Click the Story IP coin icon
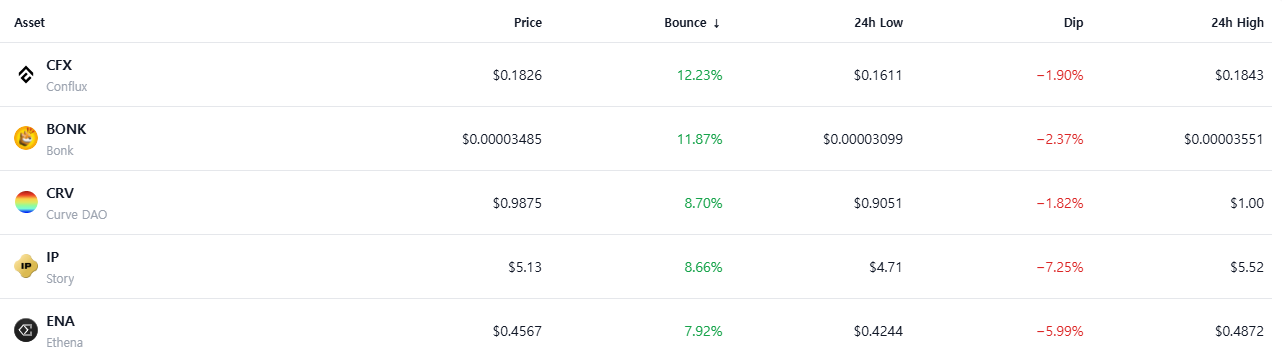Image resolution: width=1282 pixels, height=360 pixels. 26,267
